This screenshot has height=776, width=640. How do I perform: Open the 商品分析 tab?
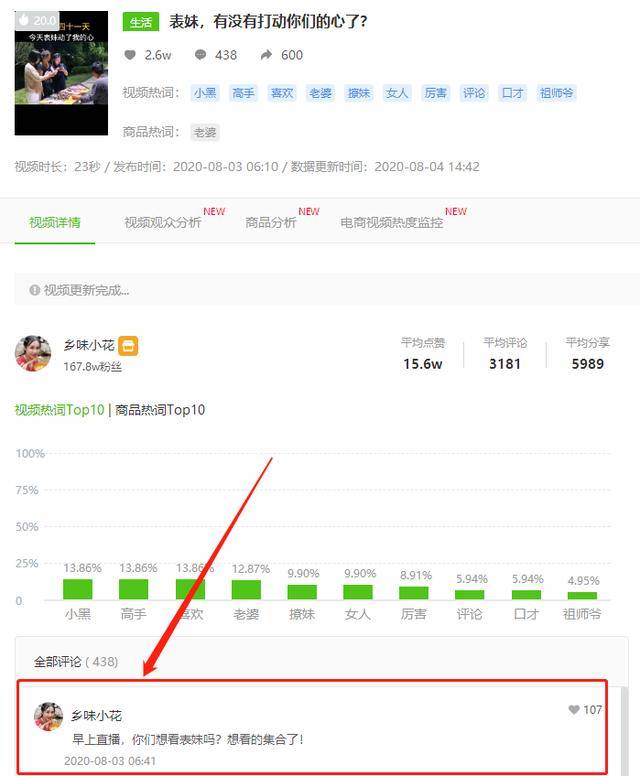[270, 223]
